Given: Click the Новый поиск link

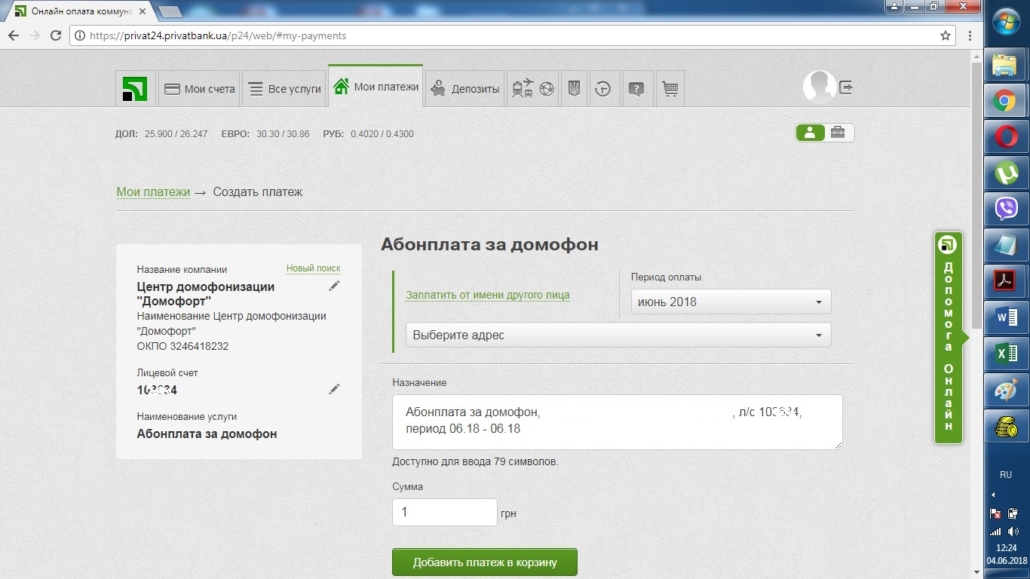Looking at the screenshot, I should tap(313, 268).
